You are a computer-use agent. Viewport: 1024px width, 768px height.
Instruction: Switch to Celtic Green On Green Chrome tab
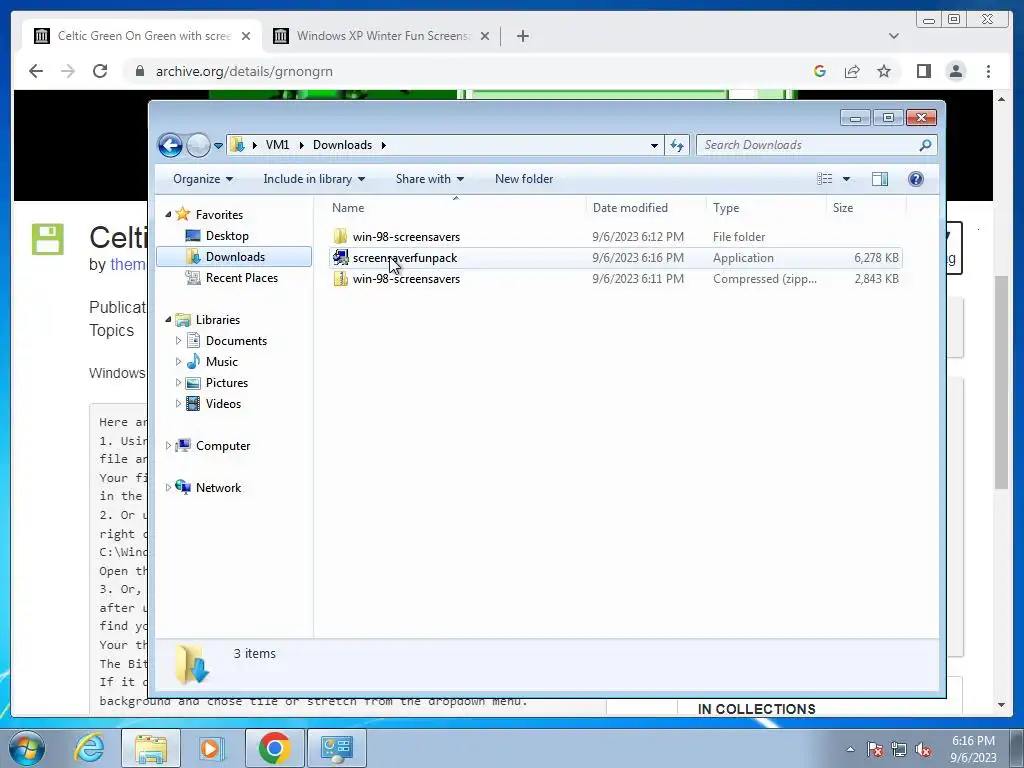[x=142, y=36]
